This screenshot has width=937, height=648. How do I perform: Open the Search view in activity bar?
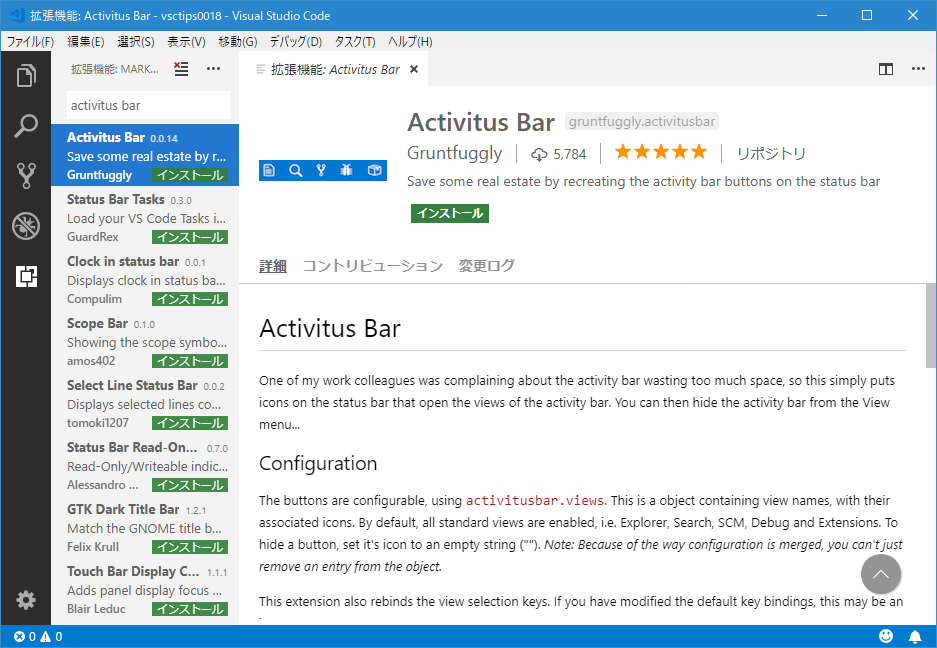[26, 126]
